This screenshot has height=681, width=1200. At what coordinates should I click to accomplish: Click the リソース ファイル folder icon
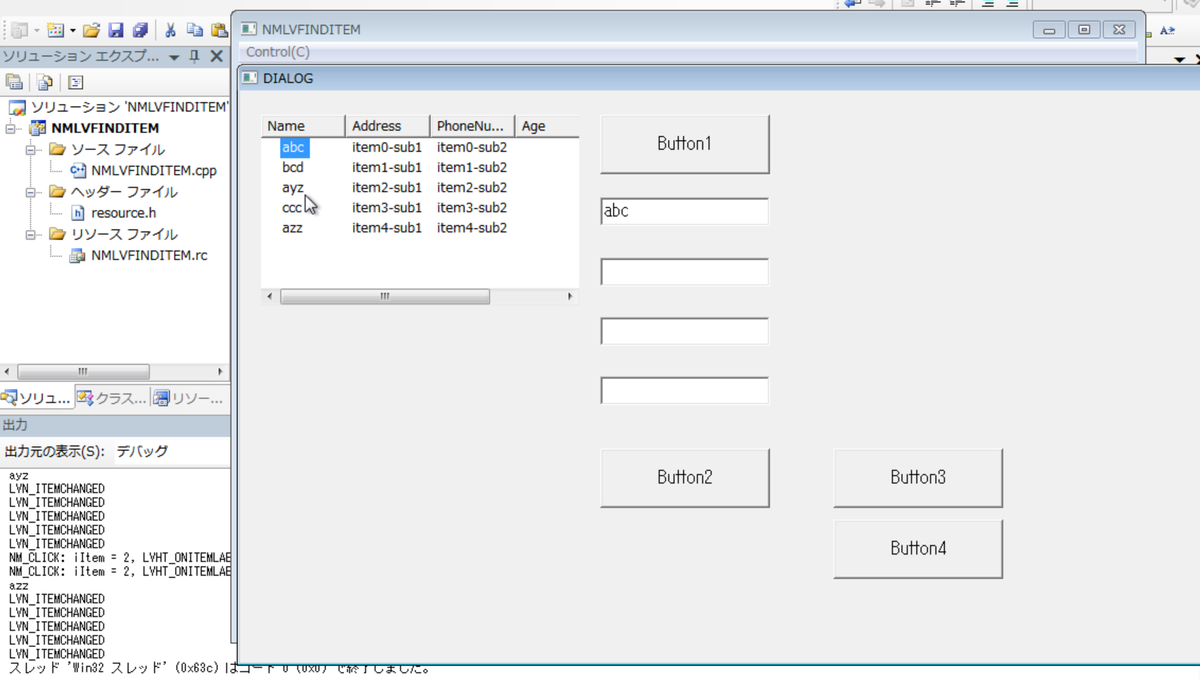[57, 234]
